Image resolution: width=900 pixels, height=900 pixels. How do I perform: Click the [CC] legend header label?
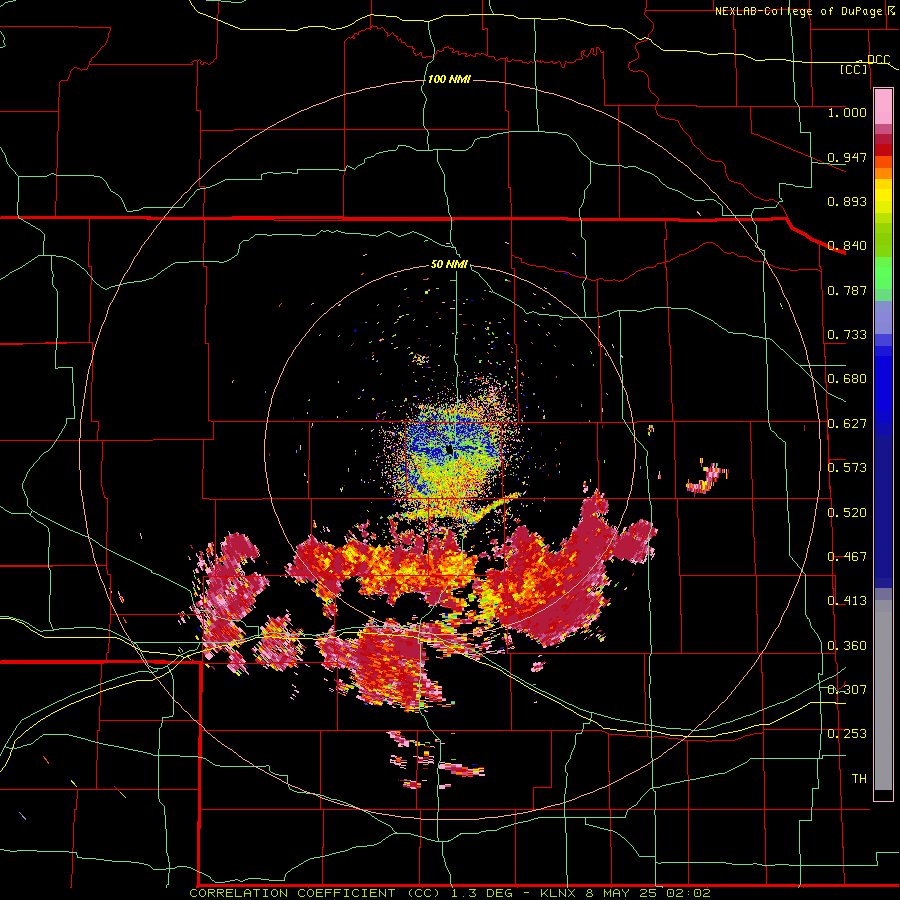coord(854,70)
